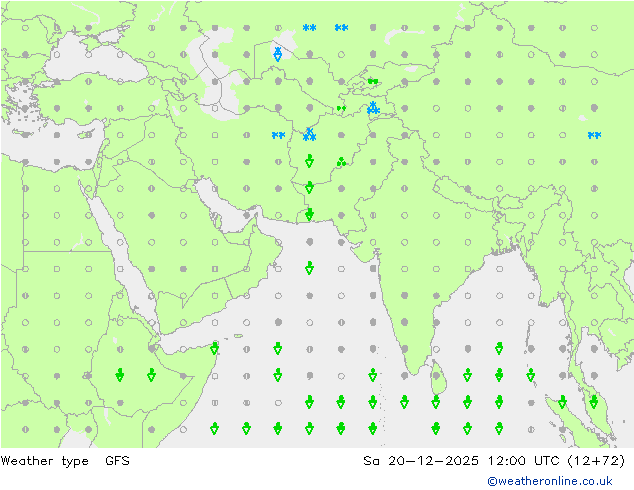Click the rain shower symbol at Somalia's northeastern tip
This screenshot has width=634, height=490.
coord(215,348)
